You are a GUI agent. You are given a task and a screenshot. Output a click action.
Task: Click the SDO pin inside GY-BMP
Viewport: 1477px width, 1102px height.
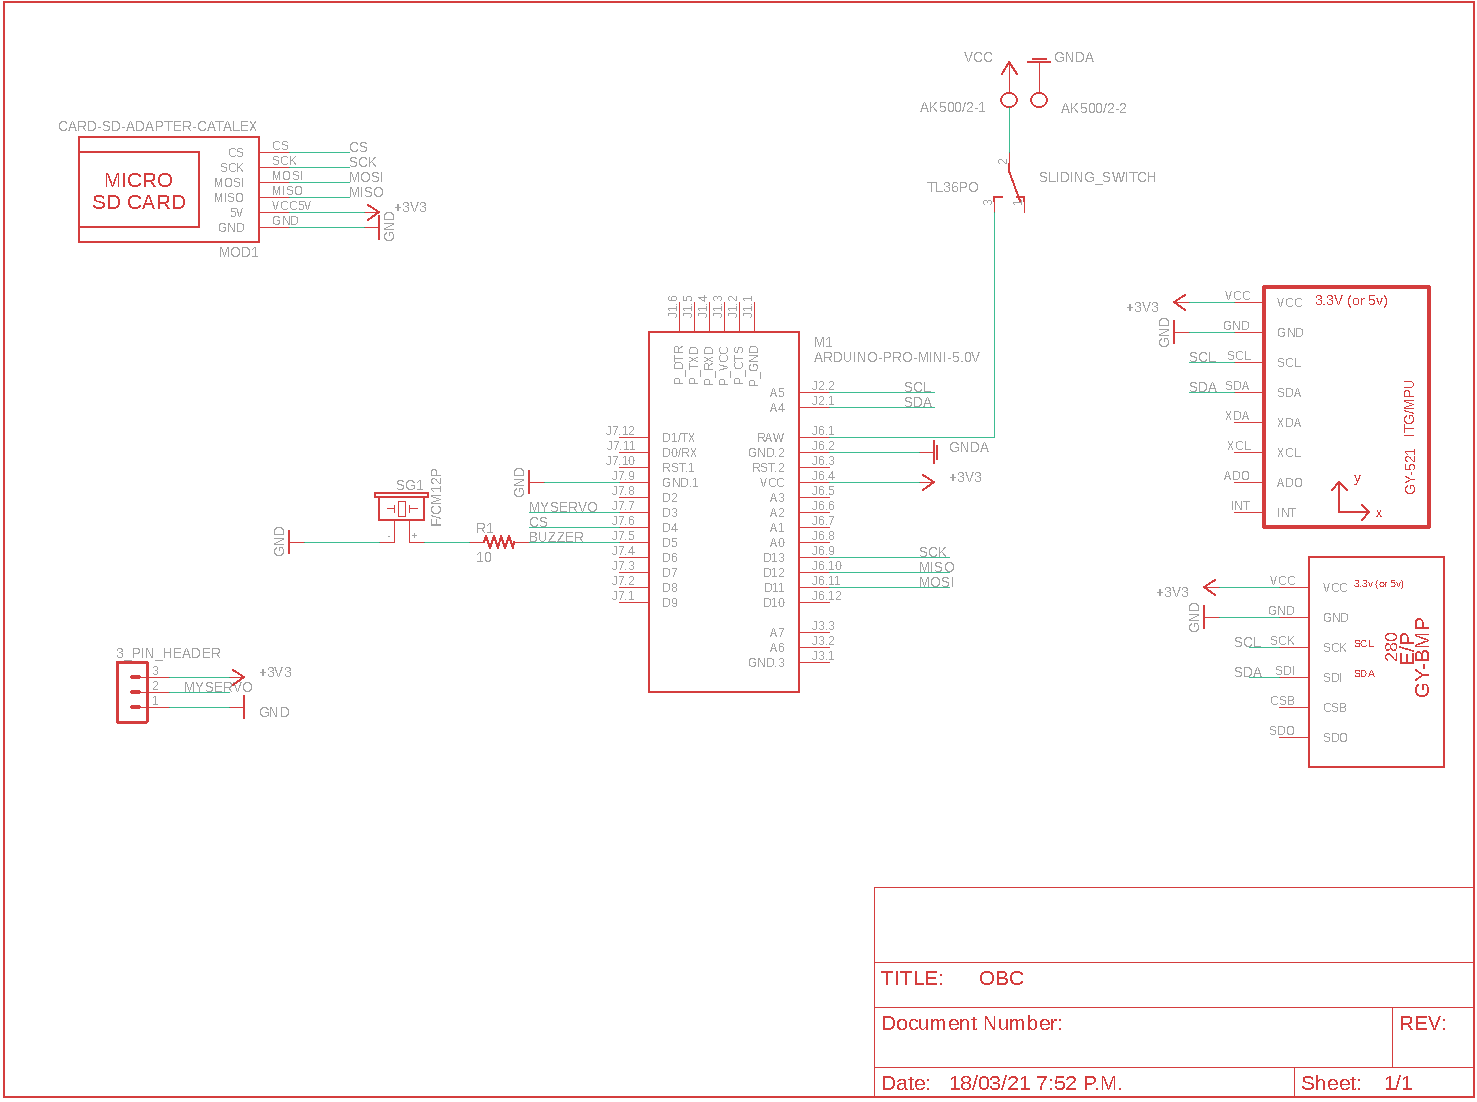pos(1335,737)
